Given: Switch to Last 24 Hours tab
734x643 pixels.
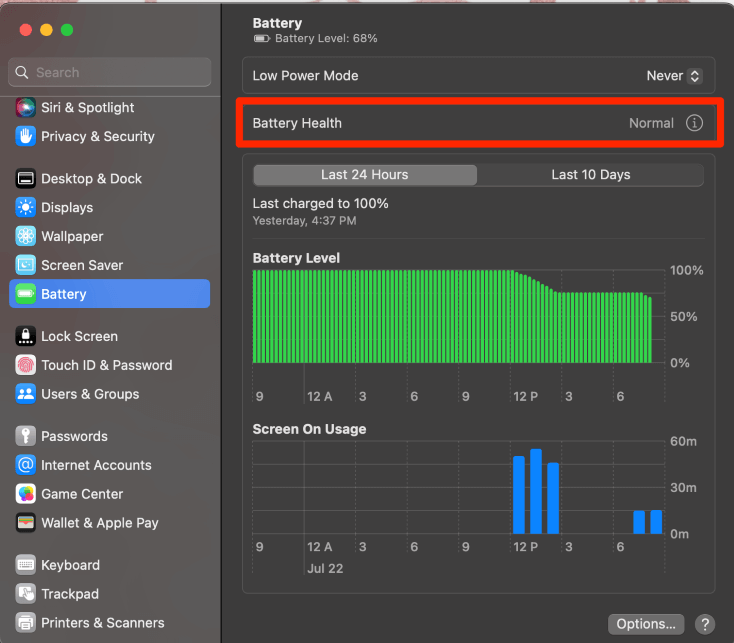Looking at the screenshot, I should pyautogui.click(x=365, y=175).
